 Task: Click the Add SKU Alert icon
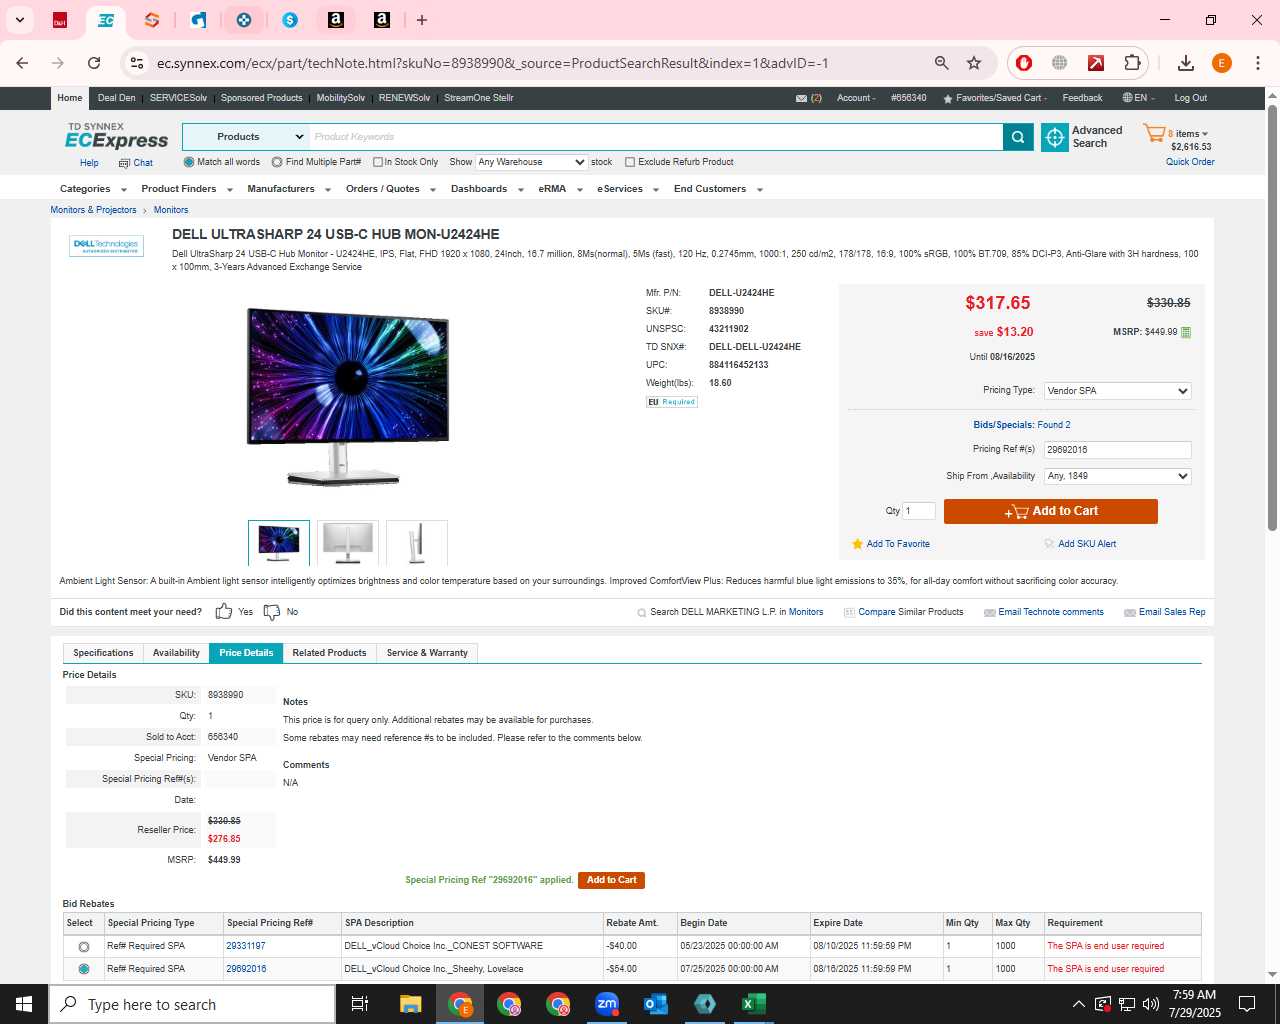(1049, 544)
